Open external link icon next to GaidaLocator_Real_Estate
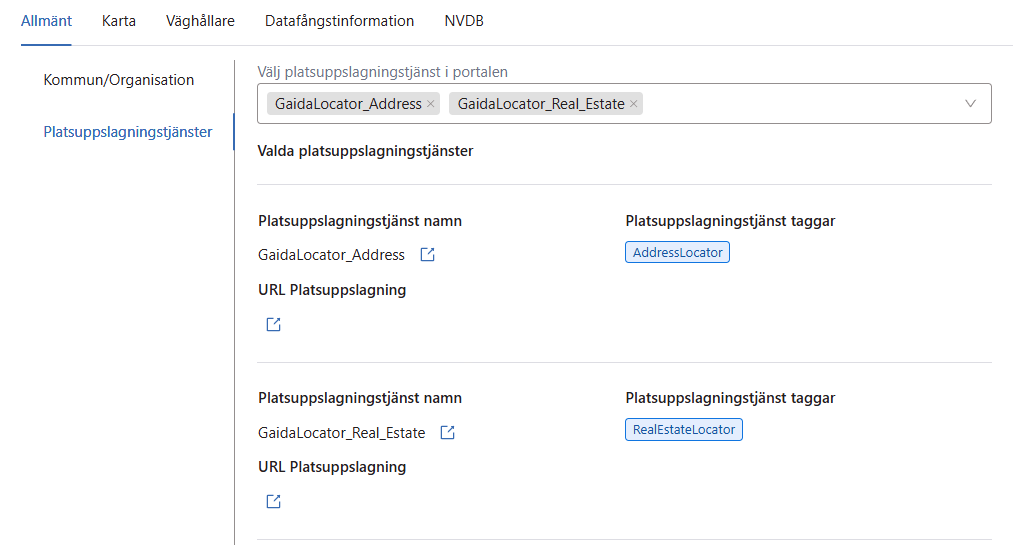Screen dimensions: 1013x545 click(x=448, y=433)
